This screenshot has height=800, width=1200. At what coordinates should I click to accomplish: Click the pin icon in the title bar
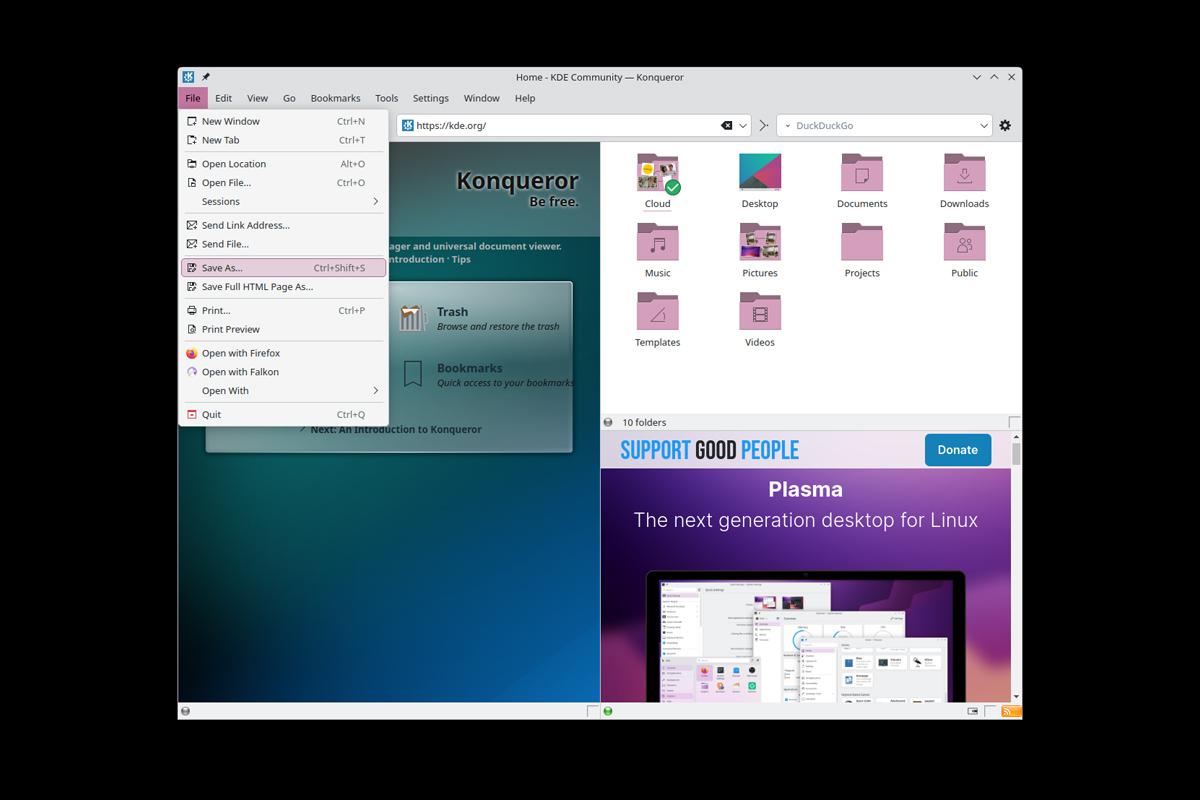tap(206, 77)
